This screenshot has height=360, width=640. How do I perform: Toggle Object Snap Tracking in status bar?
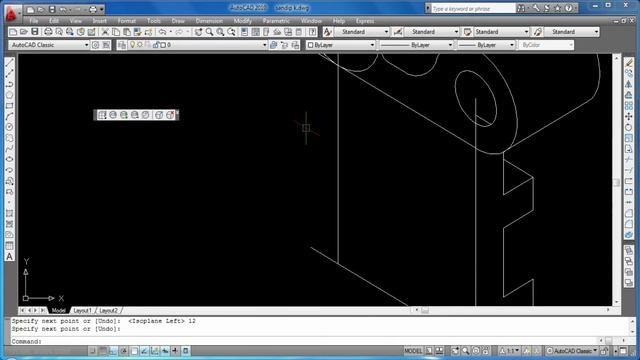click(x=144, y=351)
